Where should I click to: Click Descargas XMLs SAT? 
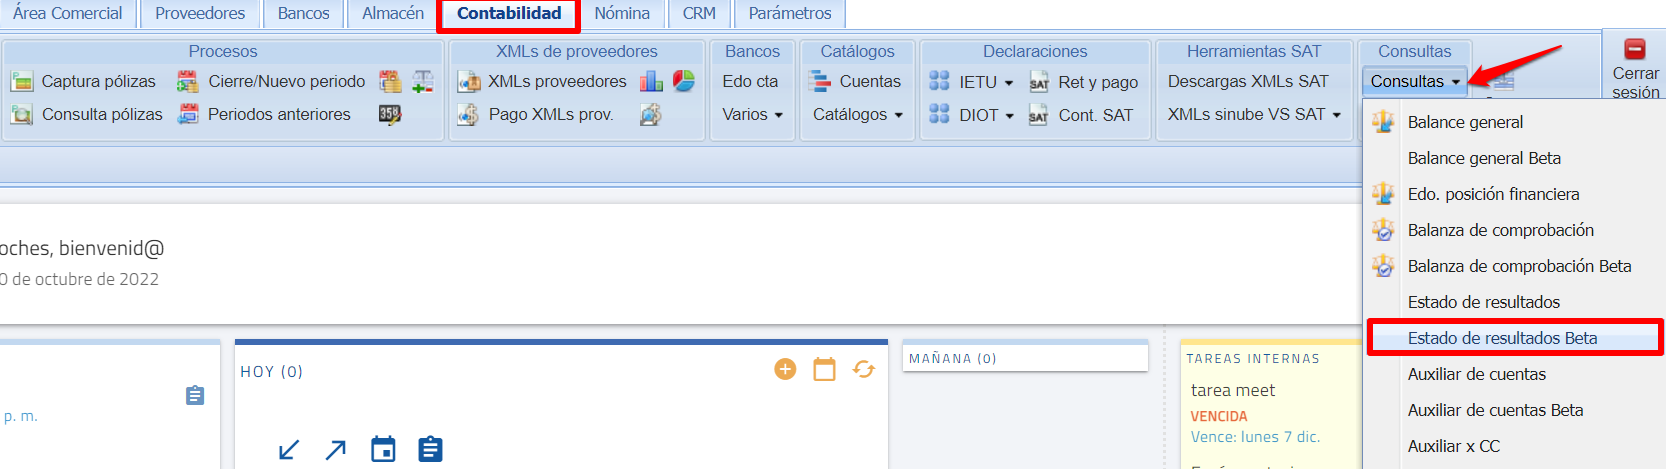click(1248, 81)
